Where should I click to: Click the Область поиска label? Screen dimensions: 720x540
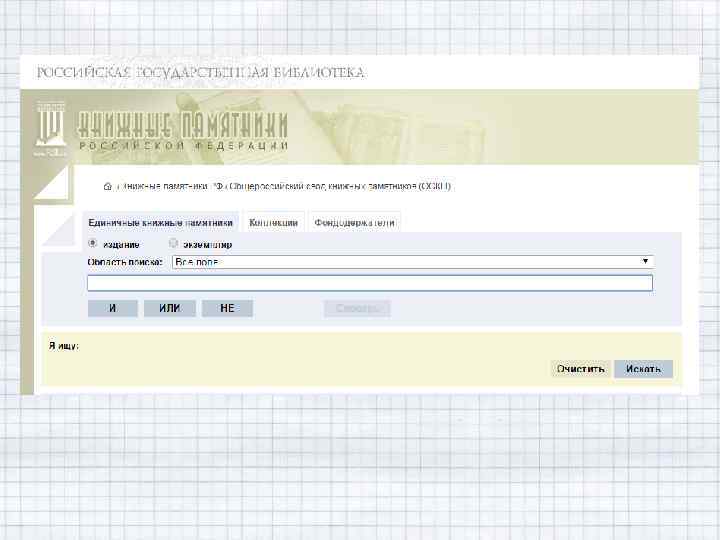[125, 262]
